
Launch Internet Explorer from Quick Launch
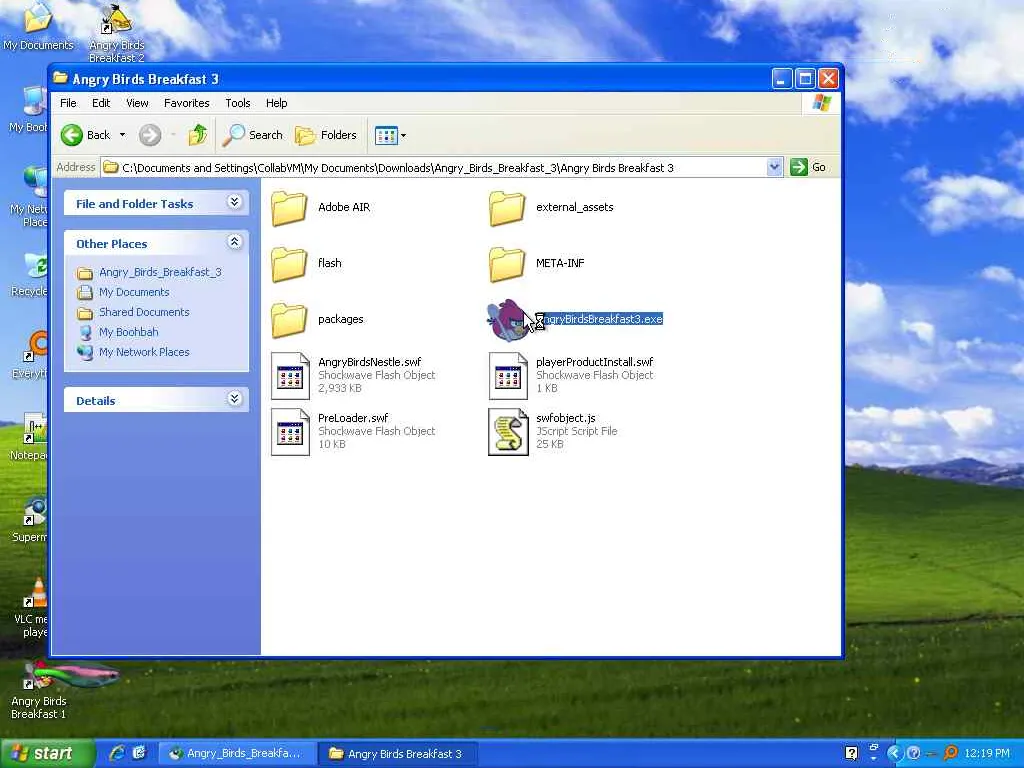tap(118, 753)
